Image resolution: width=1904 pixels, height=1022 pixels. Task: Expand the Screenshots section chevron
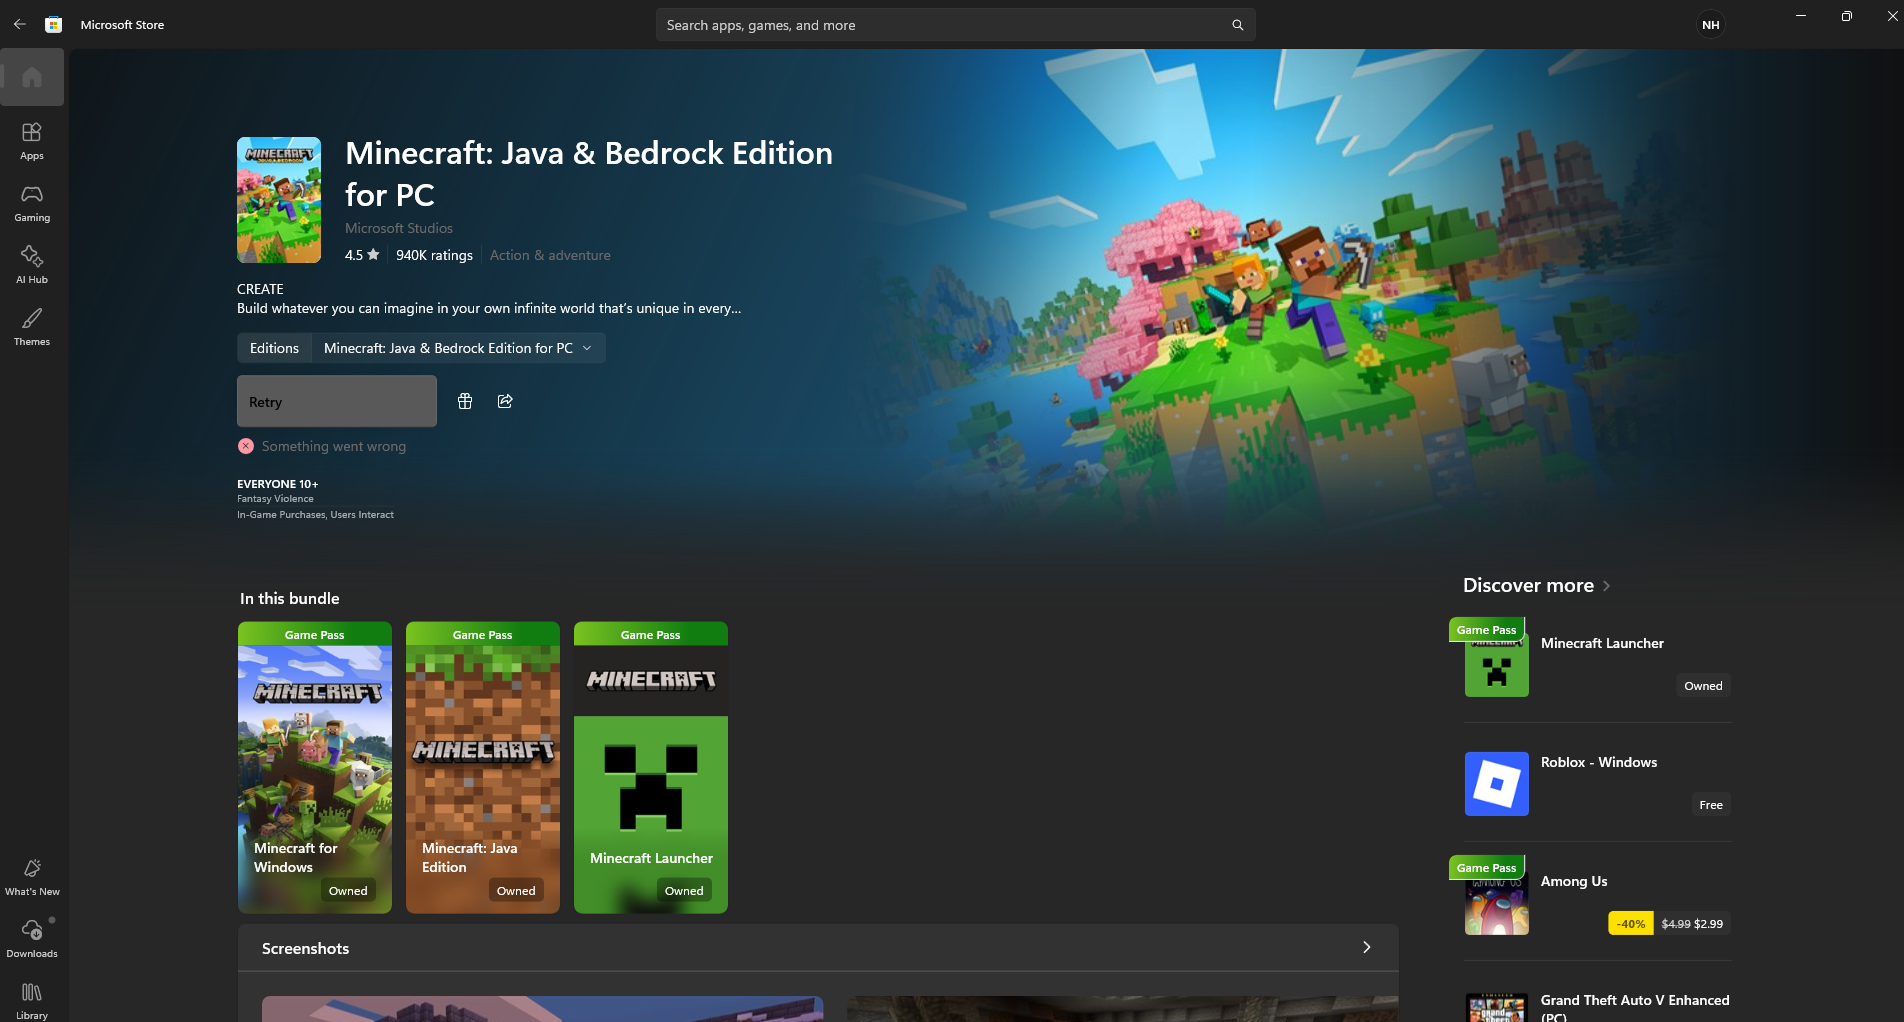point(1367,947)
